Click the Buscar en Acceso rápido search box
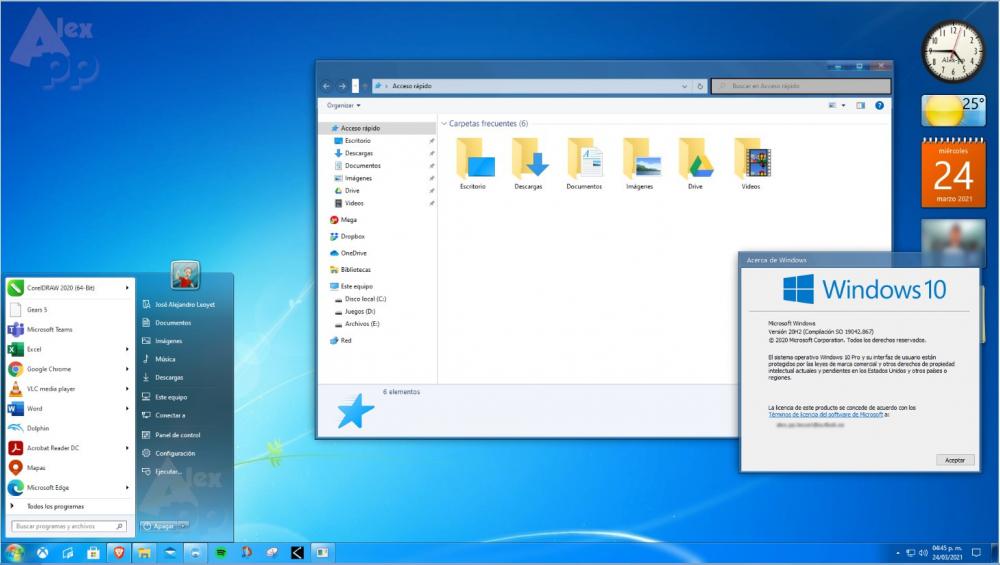 click(801, 86)
